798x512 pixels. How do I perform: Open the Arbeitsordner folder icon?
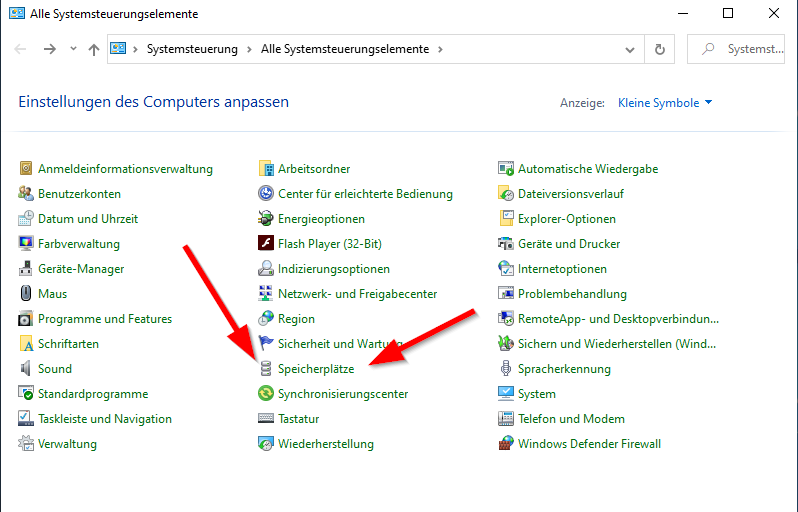[x=266, y=168]
